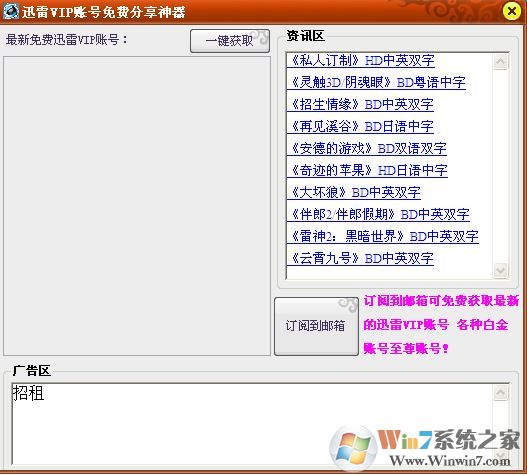Open link 《伴郎2/伴郎假期》BD中英双字

[x=379, y=214]
